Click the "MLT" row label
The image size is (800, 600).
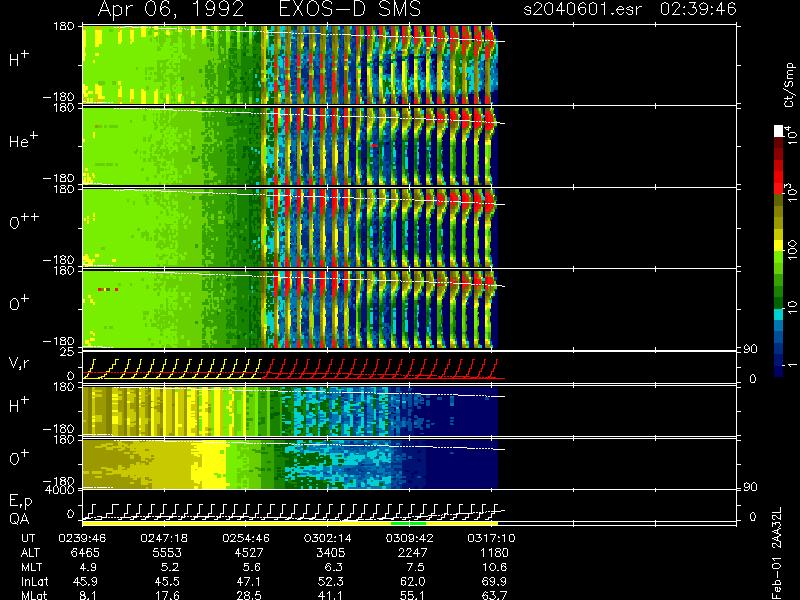[x=31, y=567]
